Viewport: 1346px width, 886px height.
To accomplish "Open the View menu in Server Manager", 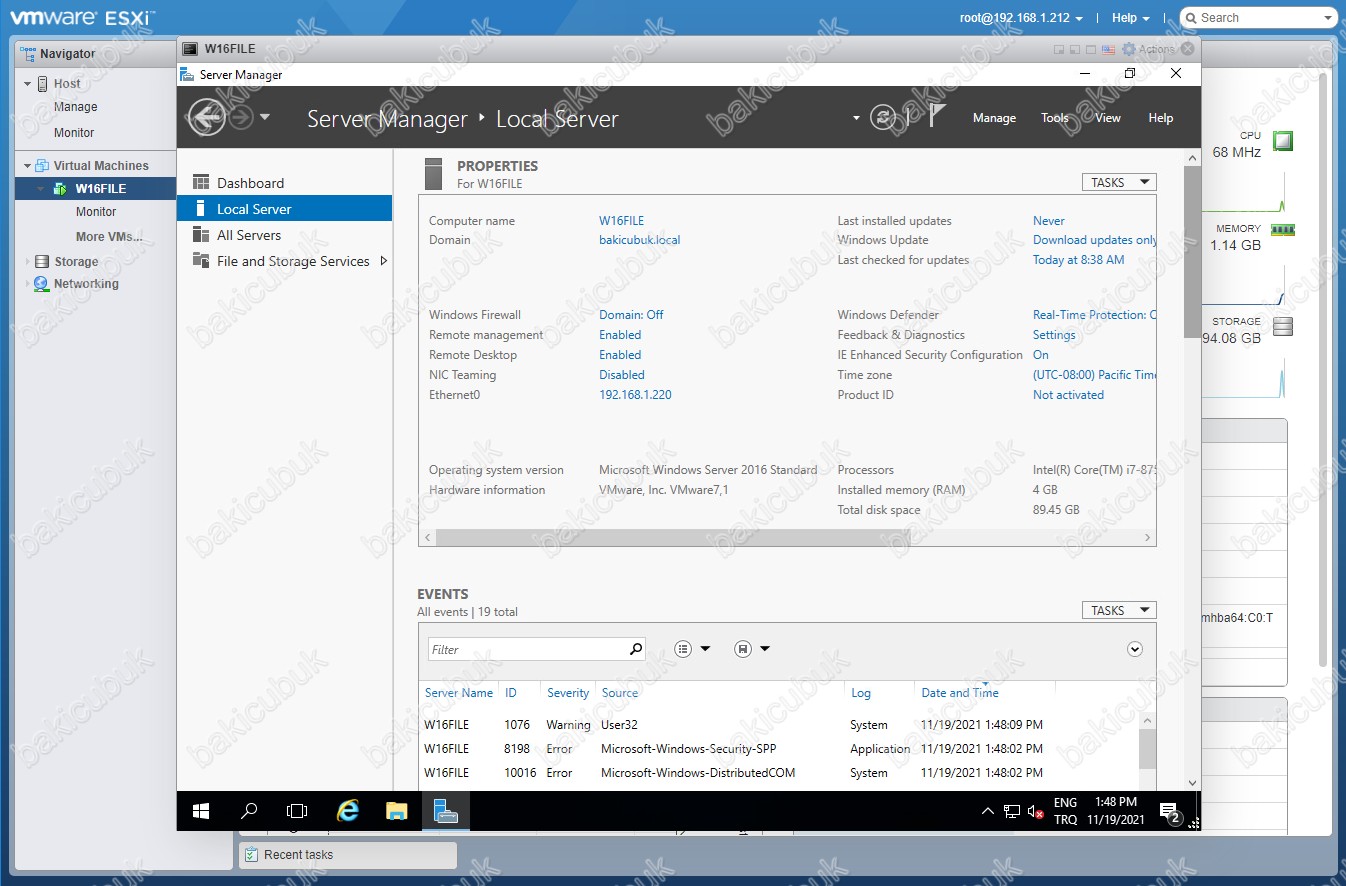I will [x=1108, y=118].
